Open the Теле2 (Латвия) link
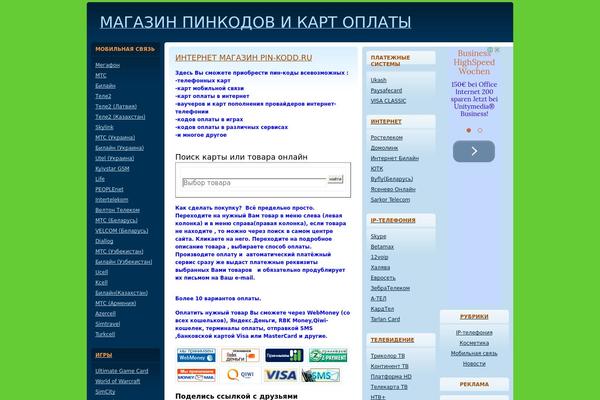Image resolution: width=600 pixels, height=400 pixels. point(116,106)
